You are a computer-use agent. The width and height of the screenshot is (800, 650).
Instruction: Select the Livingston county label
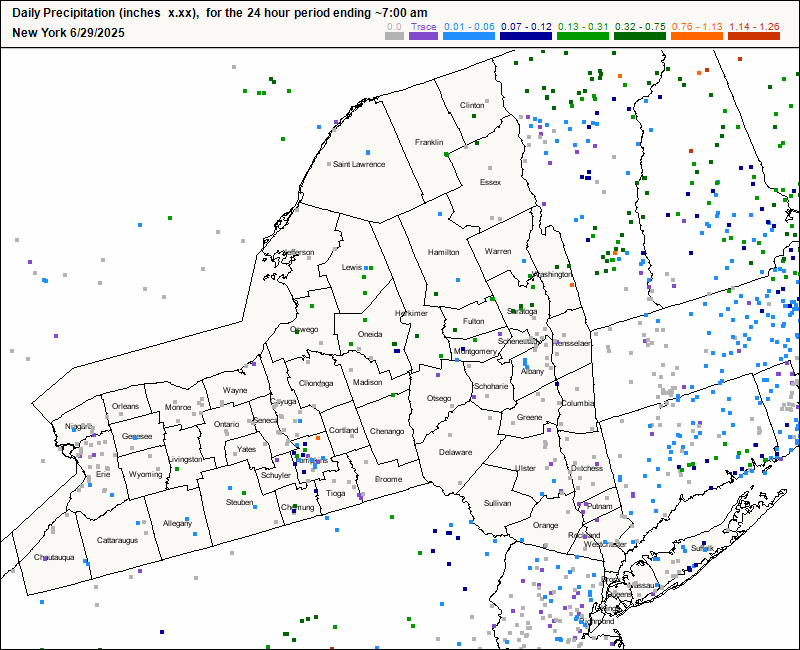(x=186, y=459)
